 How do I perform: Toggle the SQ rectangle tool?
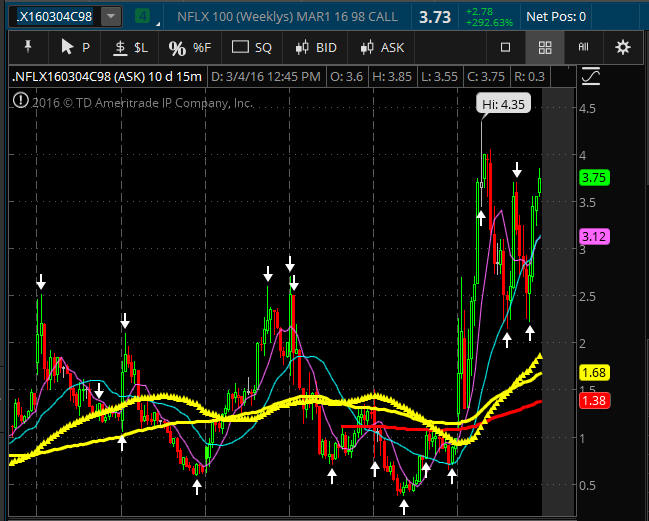coord(252,47)
